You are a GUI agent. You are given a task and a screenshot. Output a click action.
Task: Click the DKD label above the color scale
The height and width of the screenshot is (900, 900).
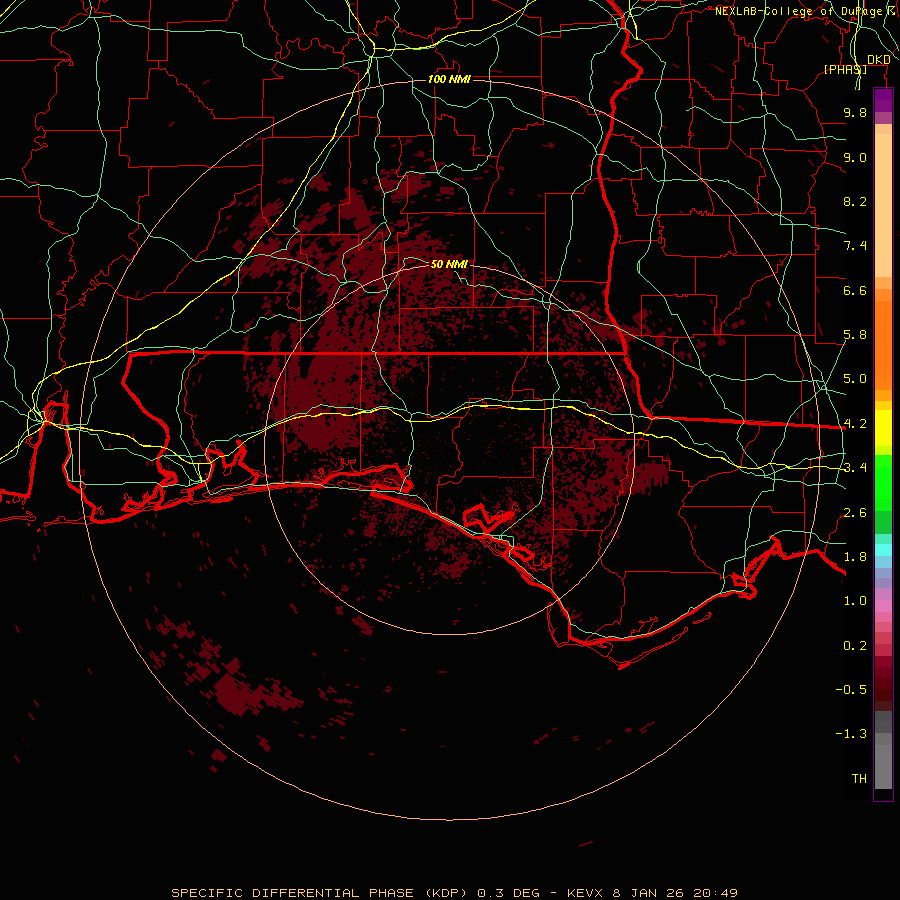pyautogui.click(x=878, y=60)
